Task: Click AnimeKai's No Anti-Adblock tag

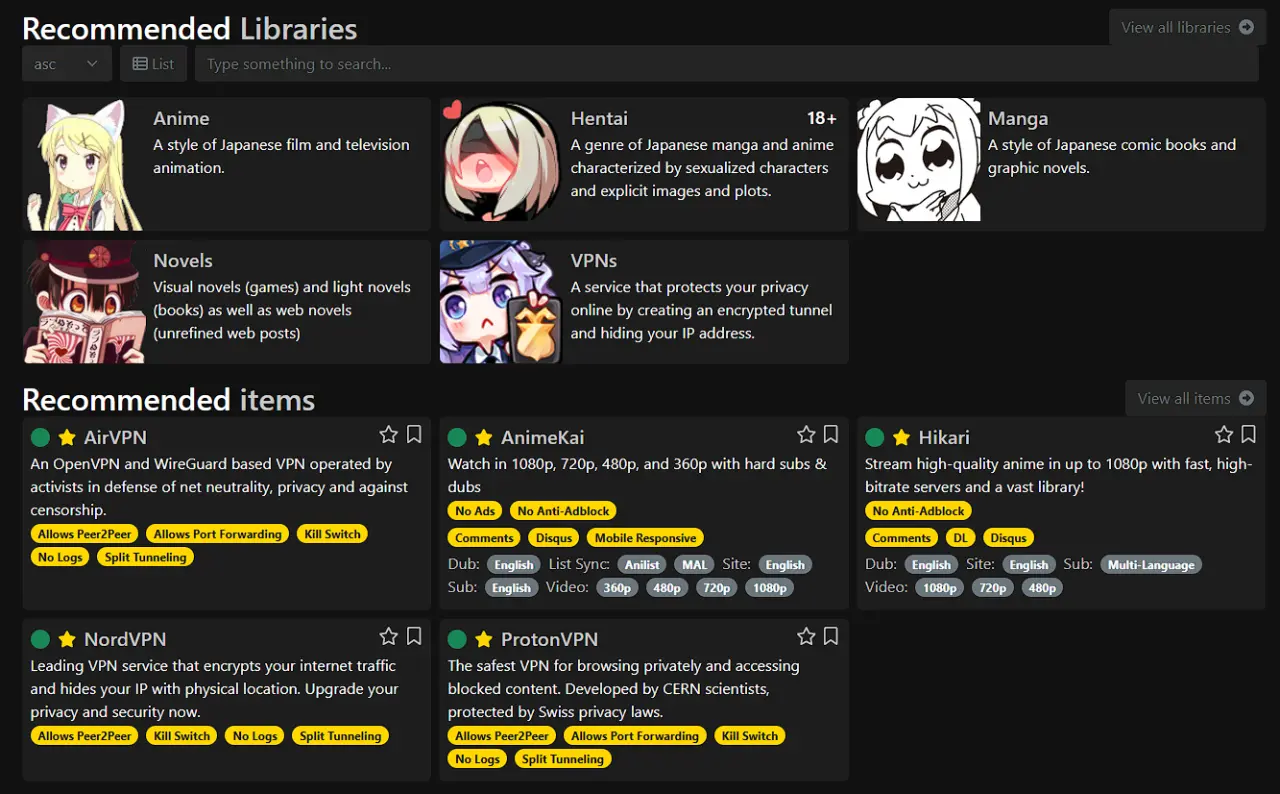Action: tap(563, 511)
